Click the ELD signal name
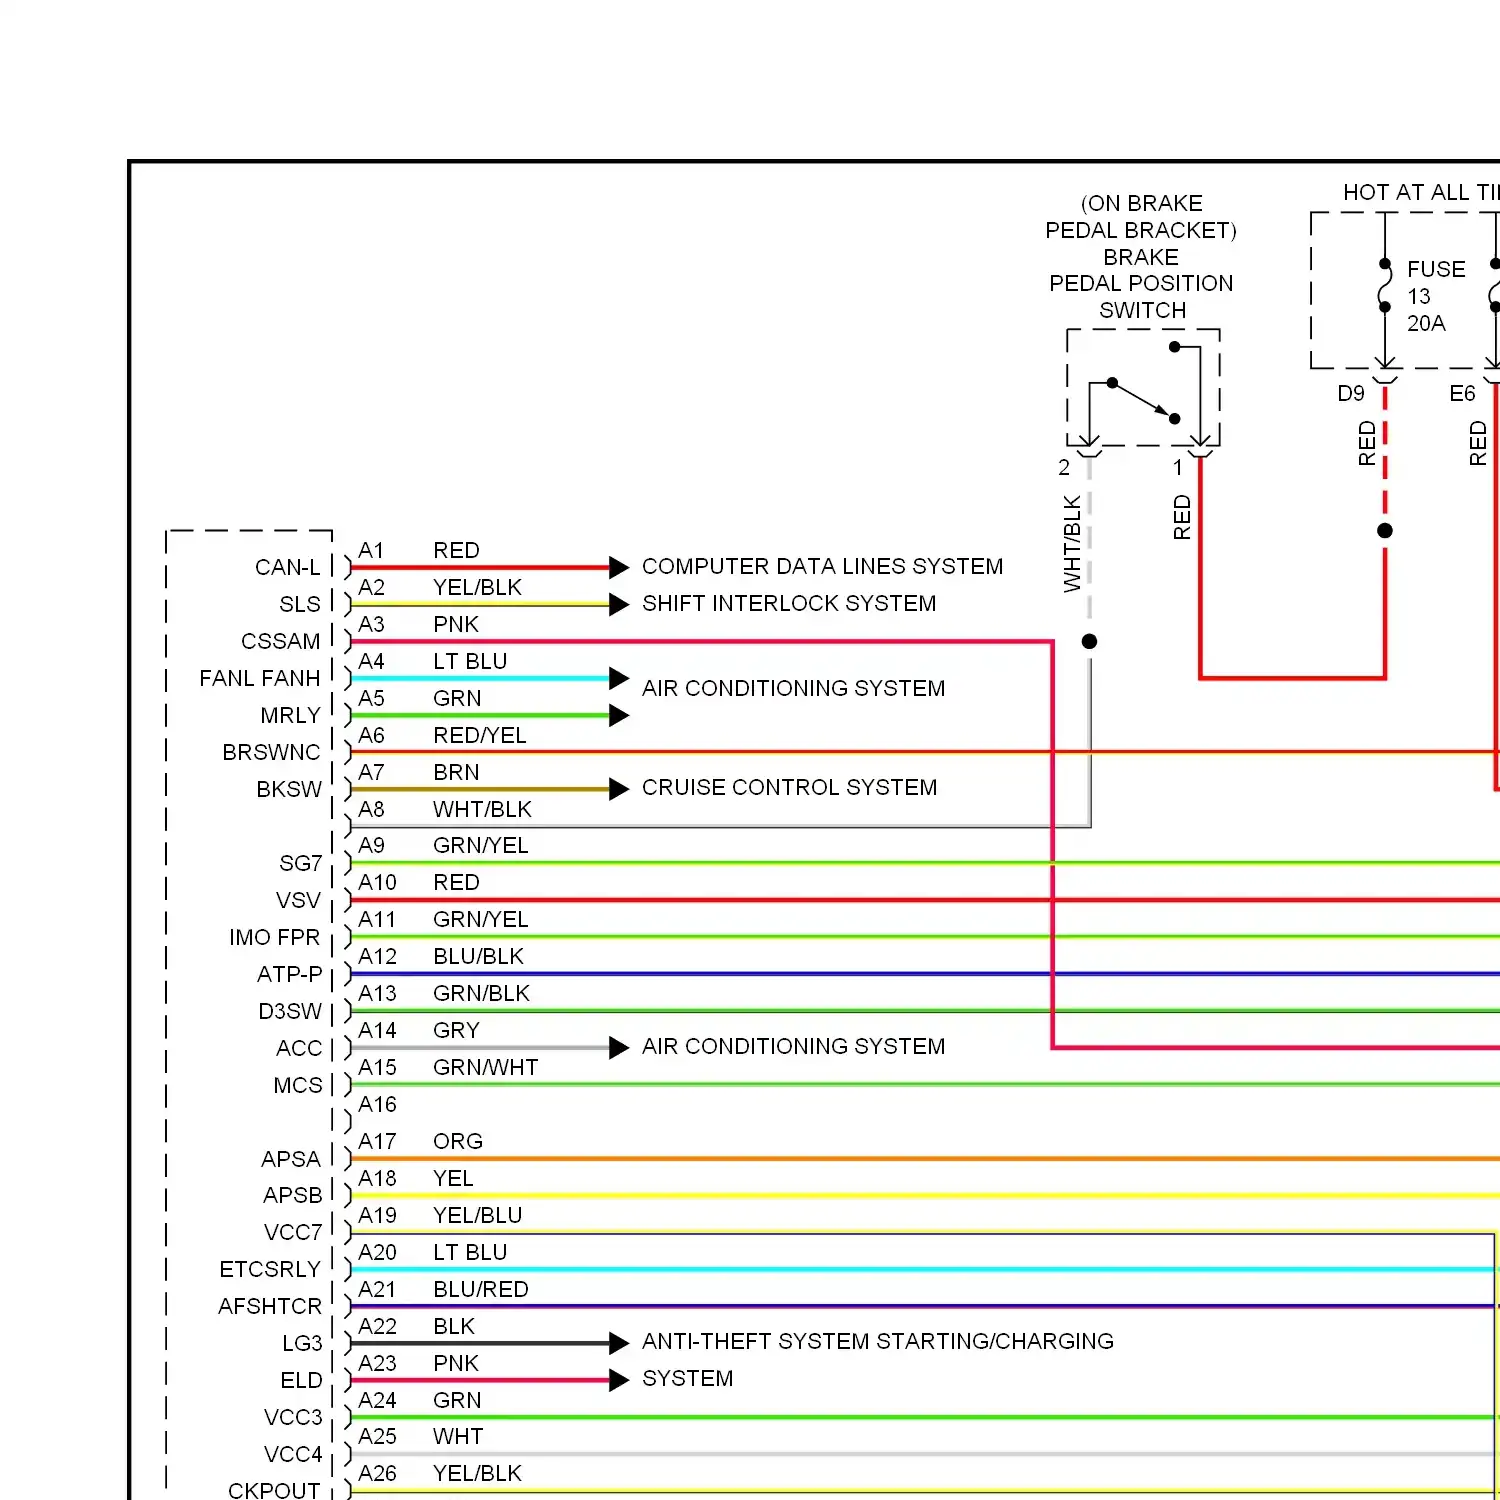Image resolution: width=1500 pixels, height=1500 pixels. (301, 1381)
